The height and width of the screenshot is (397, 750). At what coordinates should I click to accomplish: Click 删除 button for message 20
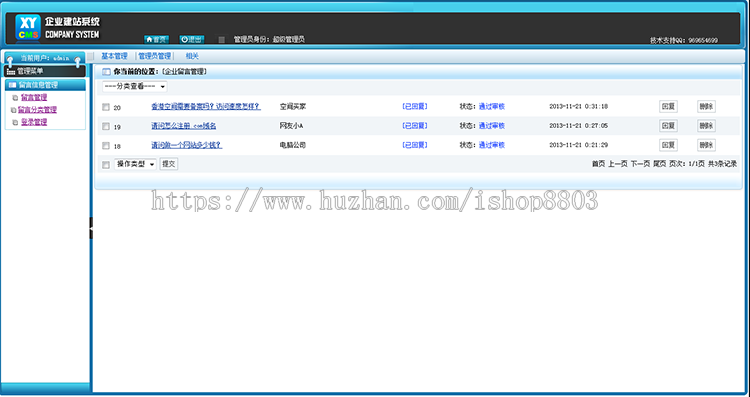point(706,106)
